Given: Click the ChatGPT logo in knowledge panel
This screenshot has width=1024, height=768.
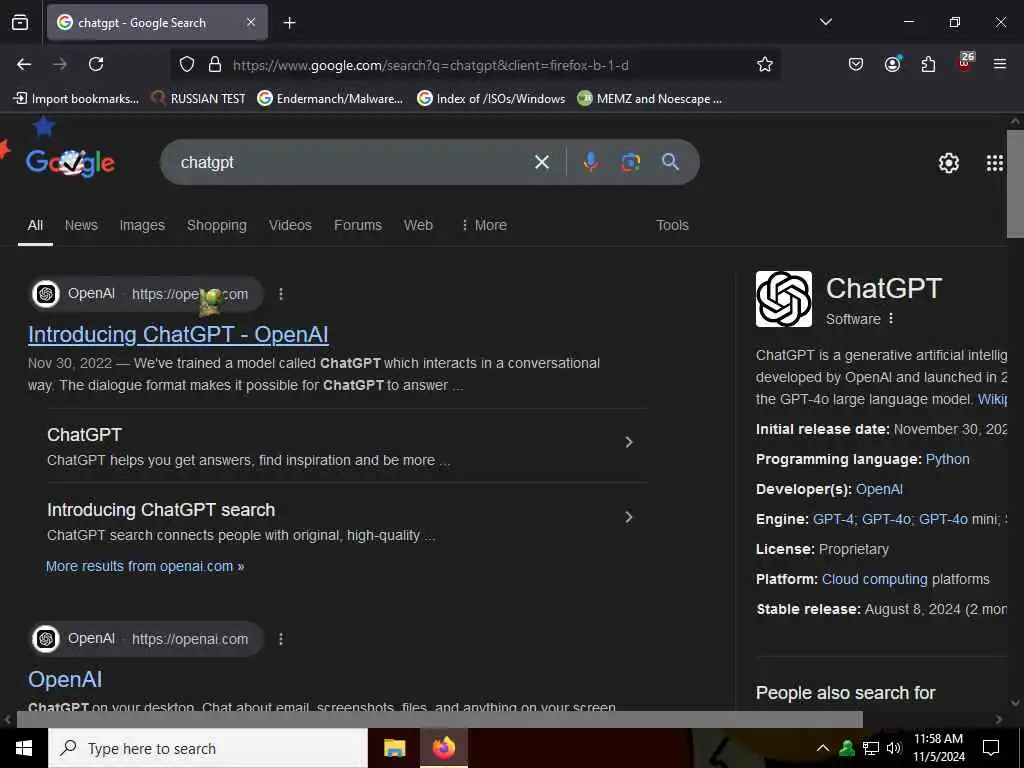Looking at the screenshot, I should click(784, 299).
